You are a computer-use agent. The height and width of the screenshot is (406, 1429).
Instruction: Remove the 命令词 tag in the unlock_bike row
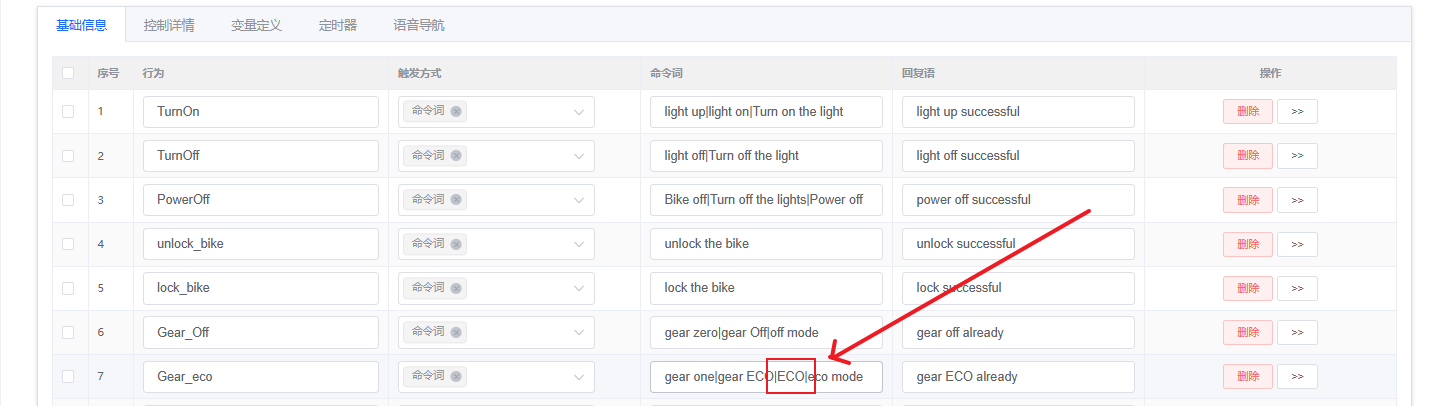pos(456,244)
